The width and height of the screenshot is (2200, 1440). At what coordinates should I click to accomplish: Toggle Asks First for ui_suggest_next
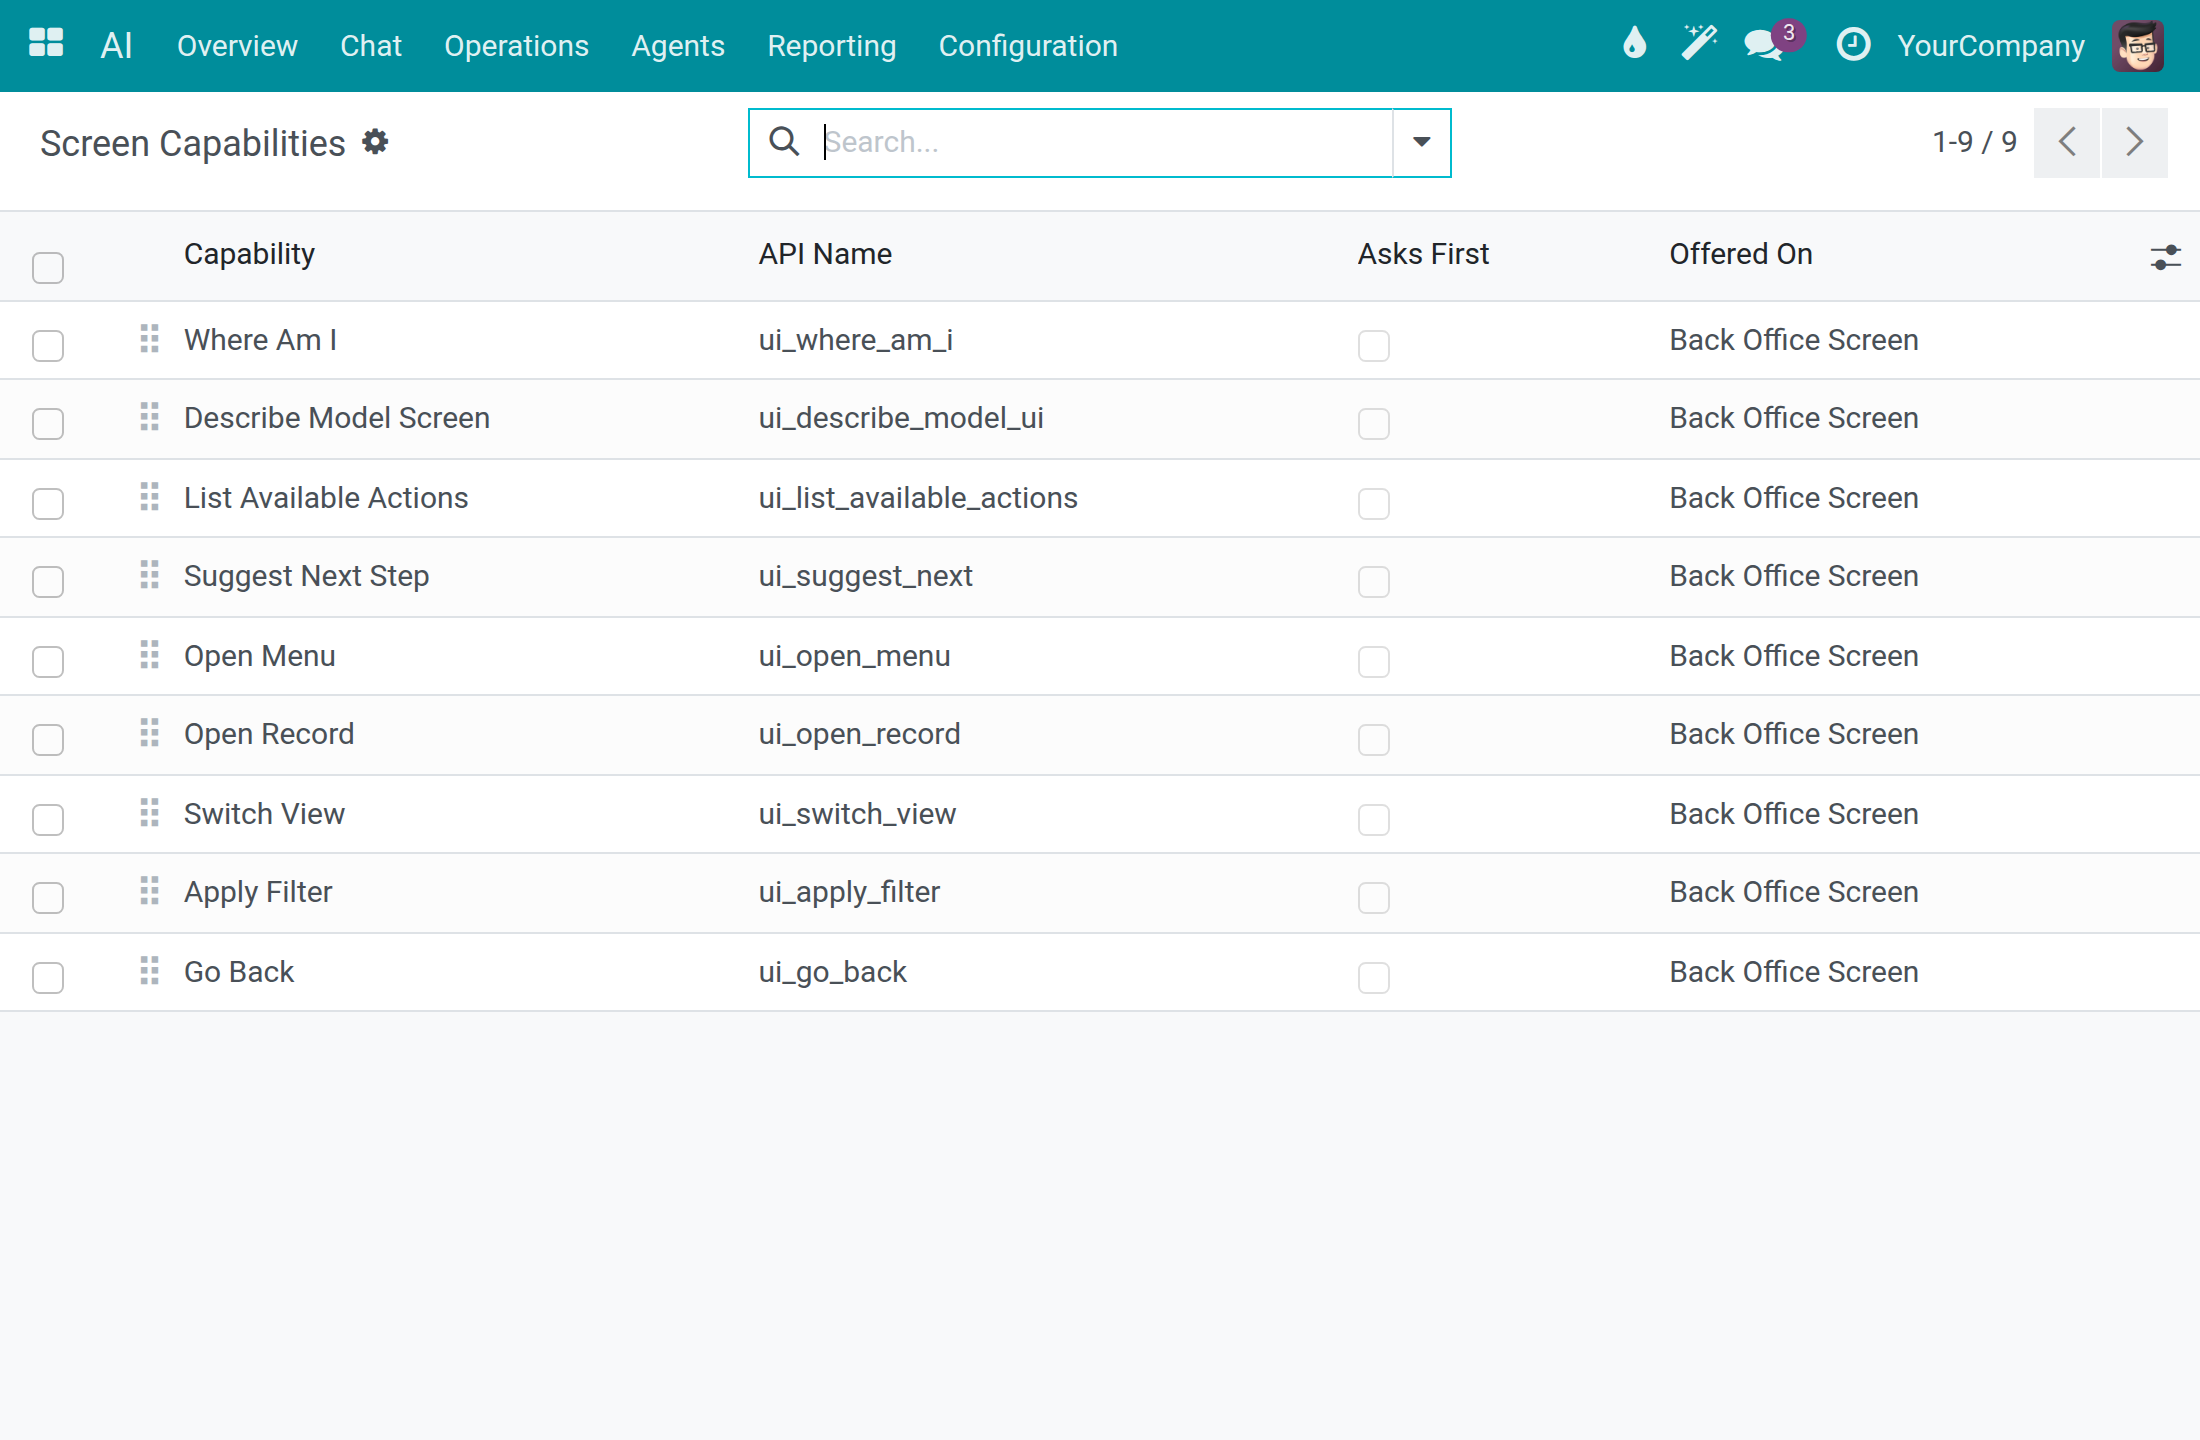[x=1374, y=582]
